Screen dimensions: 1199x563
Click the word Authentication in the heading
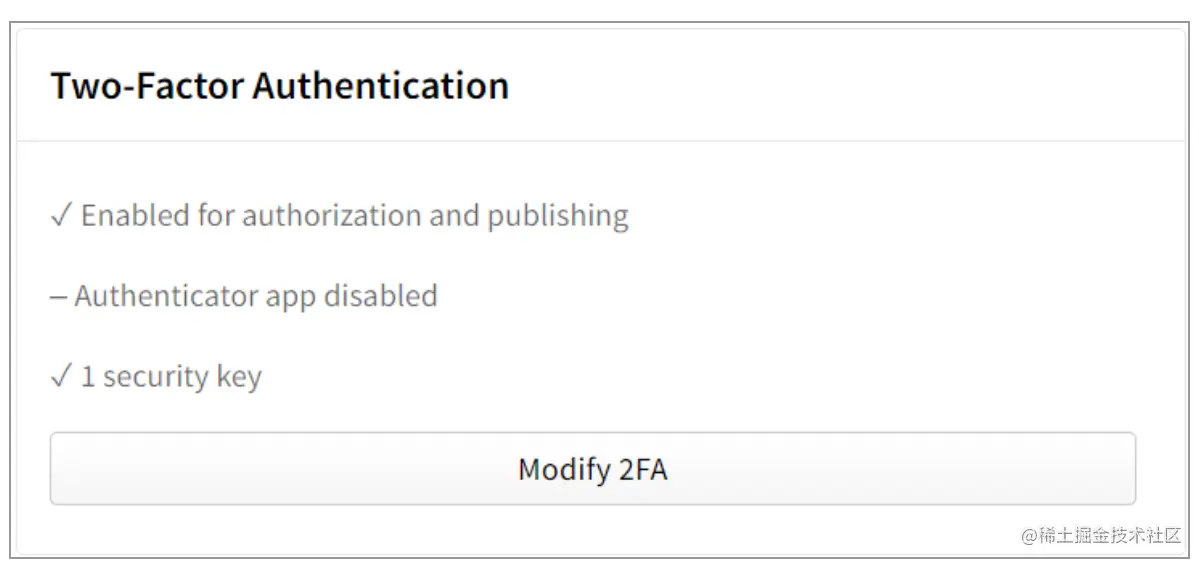click(x=380, y=86)
